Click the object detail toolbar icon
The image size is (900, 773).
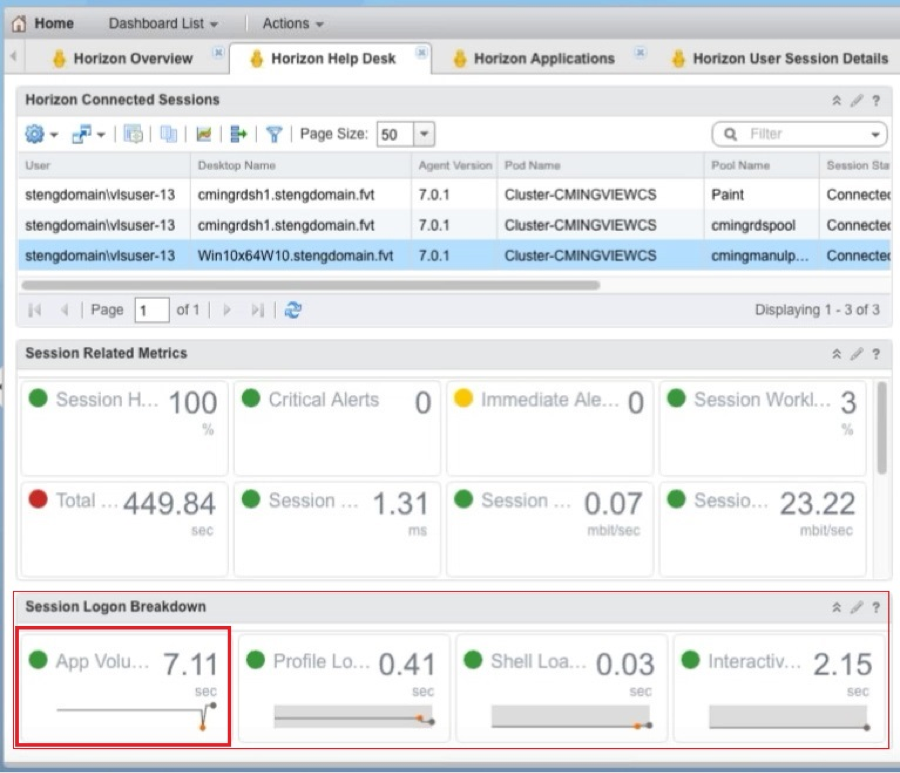click(x=133, y=134)
